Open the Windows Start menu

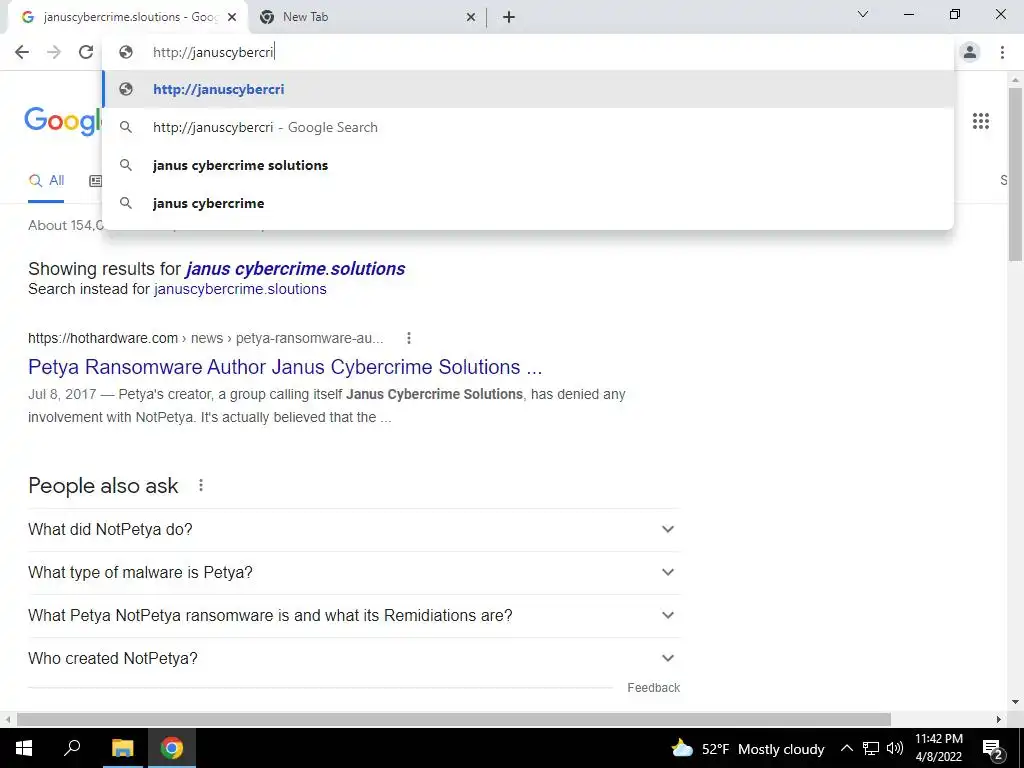tap(24, 748)
